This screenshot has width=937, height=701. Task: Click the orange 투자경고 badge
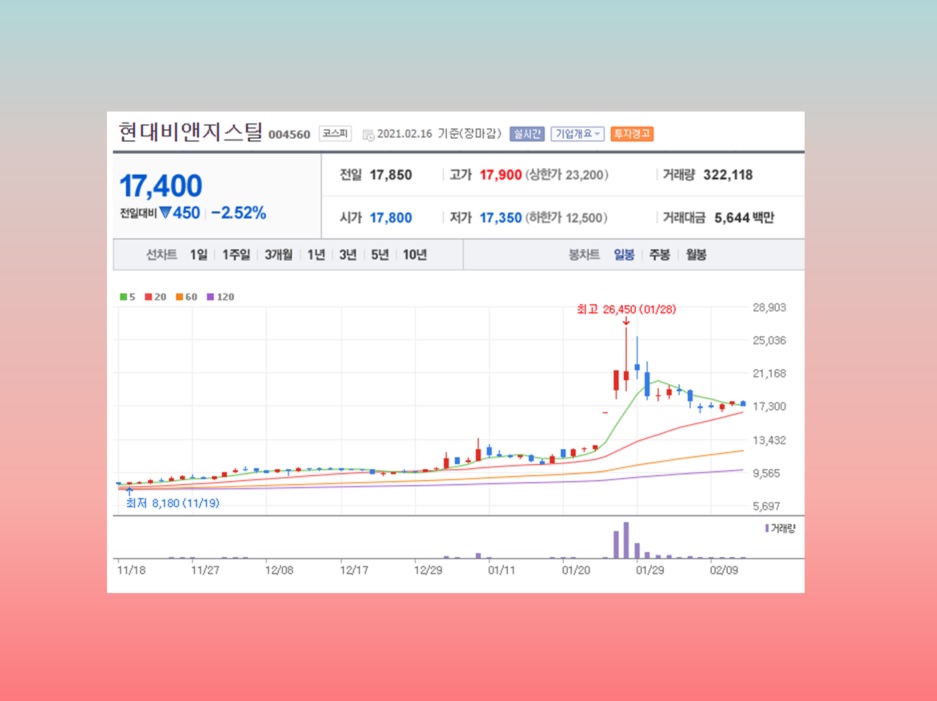632,134
